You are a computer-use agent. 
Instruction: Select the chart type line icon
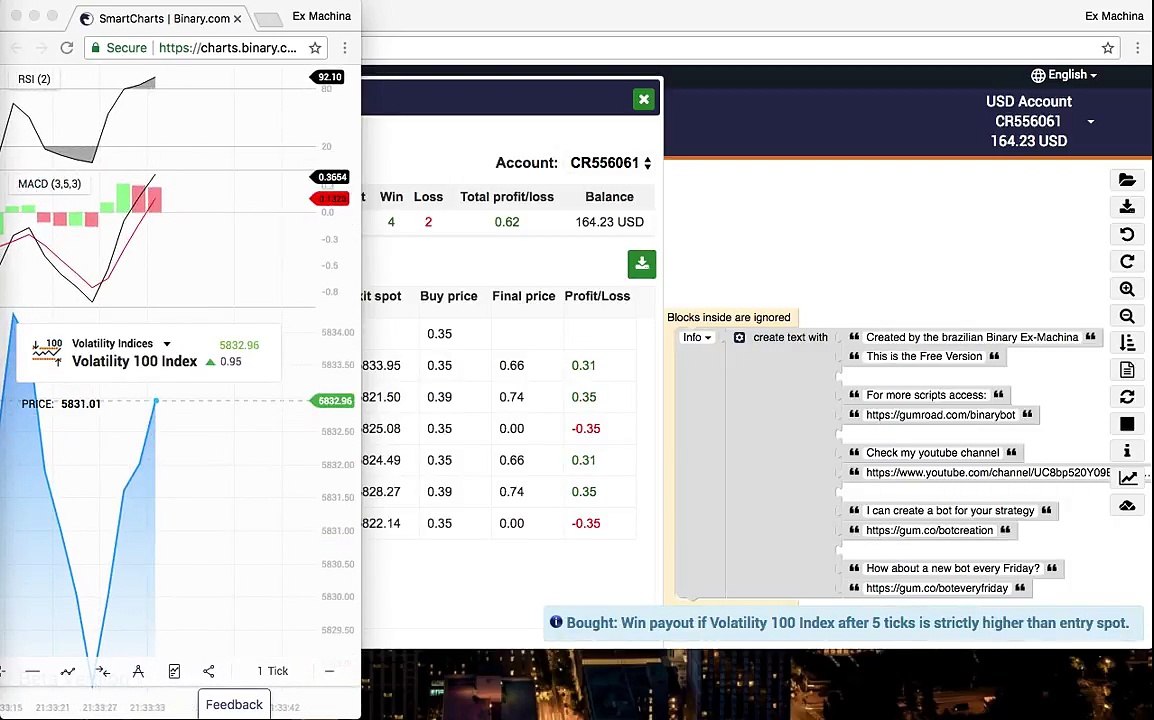click(68, 671)
